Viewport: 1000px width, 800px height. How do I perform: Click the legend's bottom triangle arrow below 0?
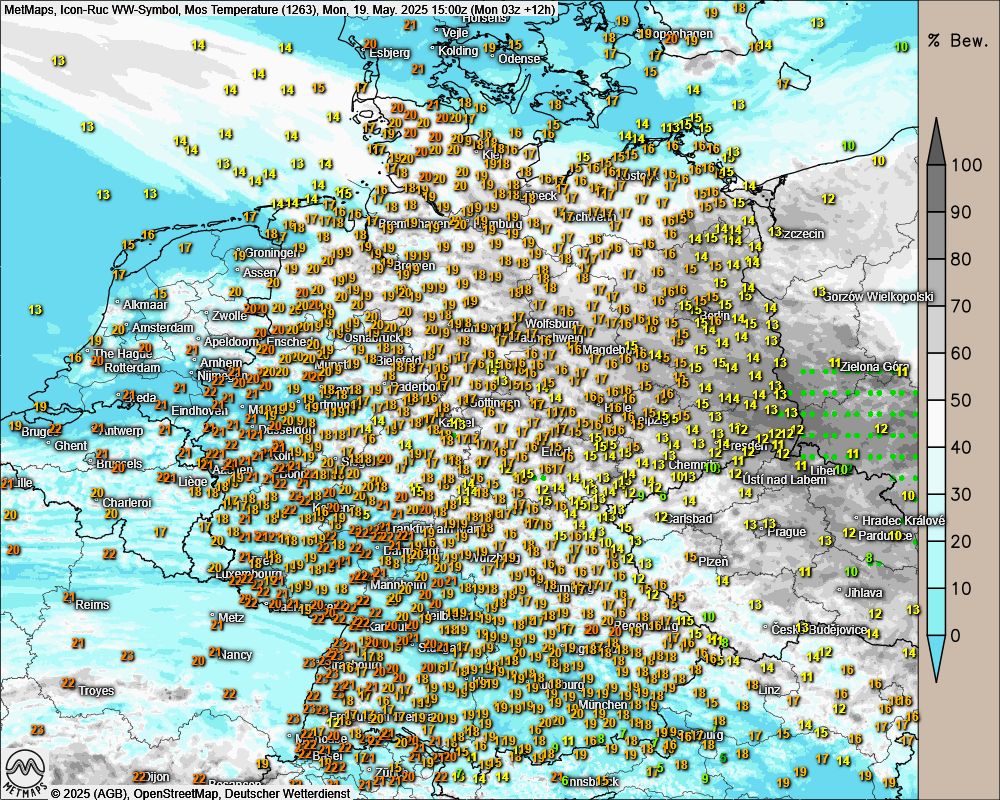pyautogui.click(x=937, y=658)
